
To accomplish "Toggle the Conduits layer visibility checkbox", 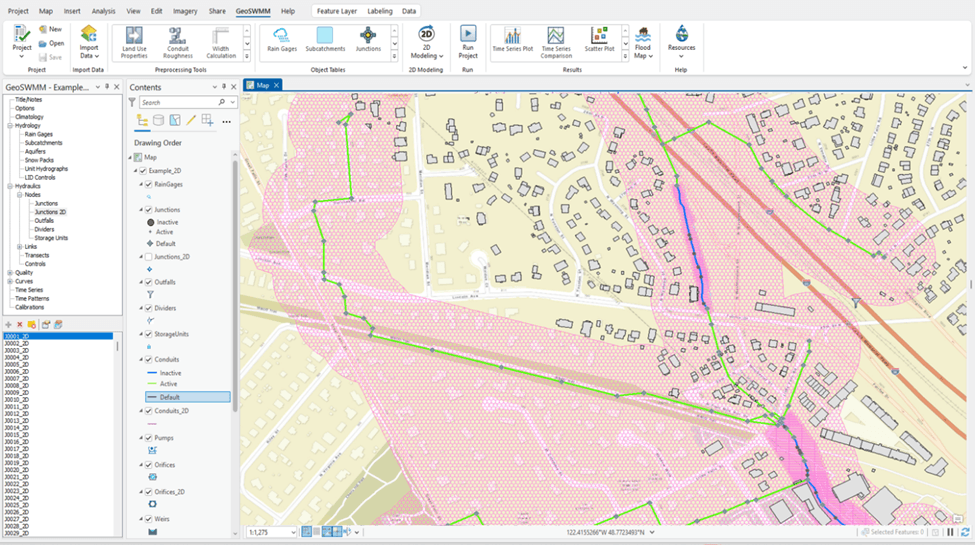I will [x=149, y=360].
